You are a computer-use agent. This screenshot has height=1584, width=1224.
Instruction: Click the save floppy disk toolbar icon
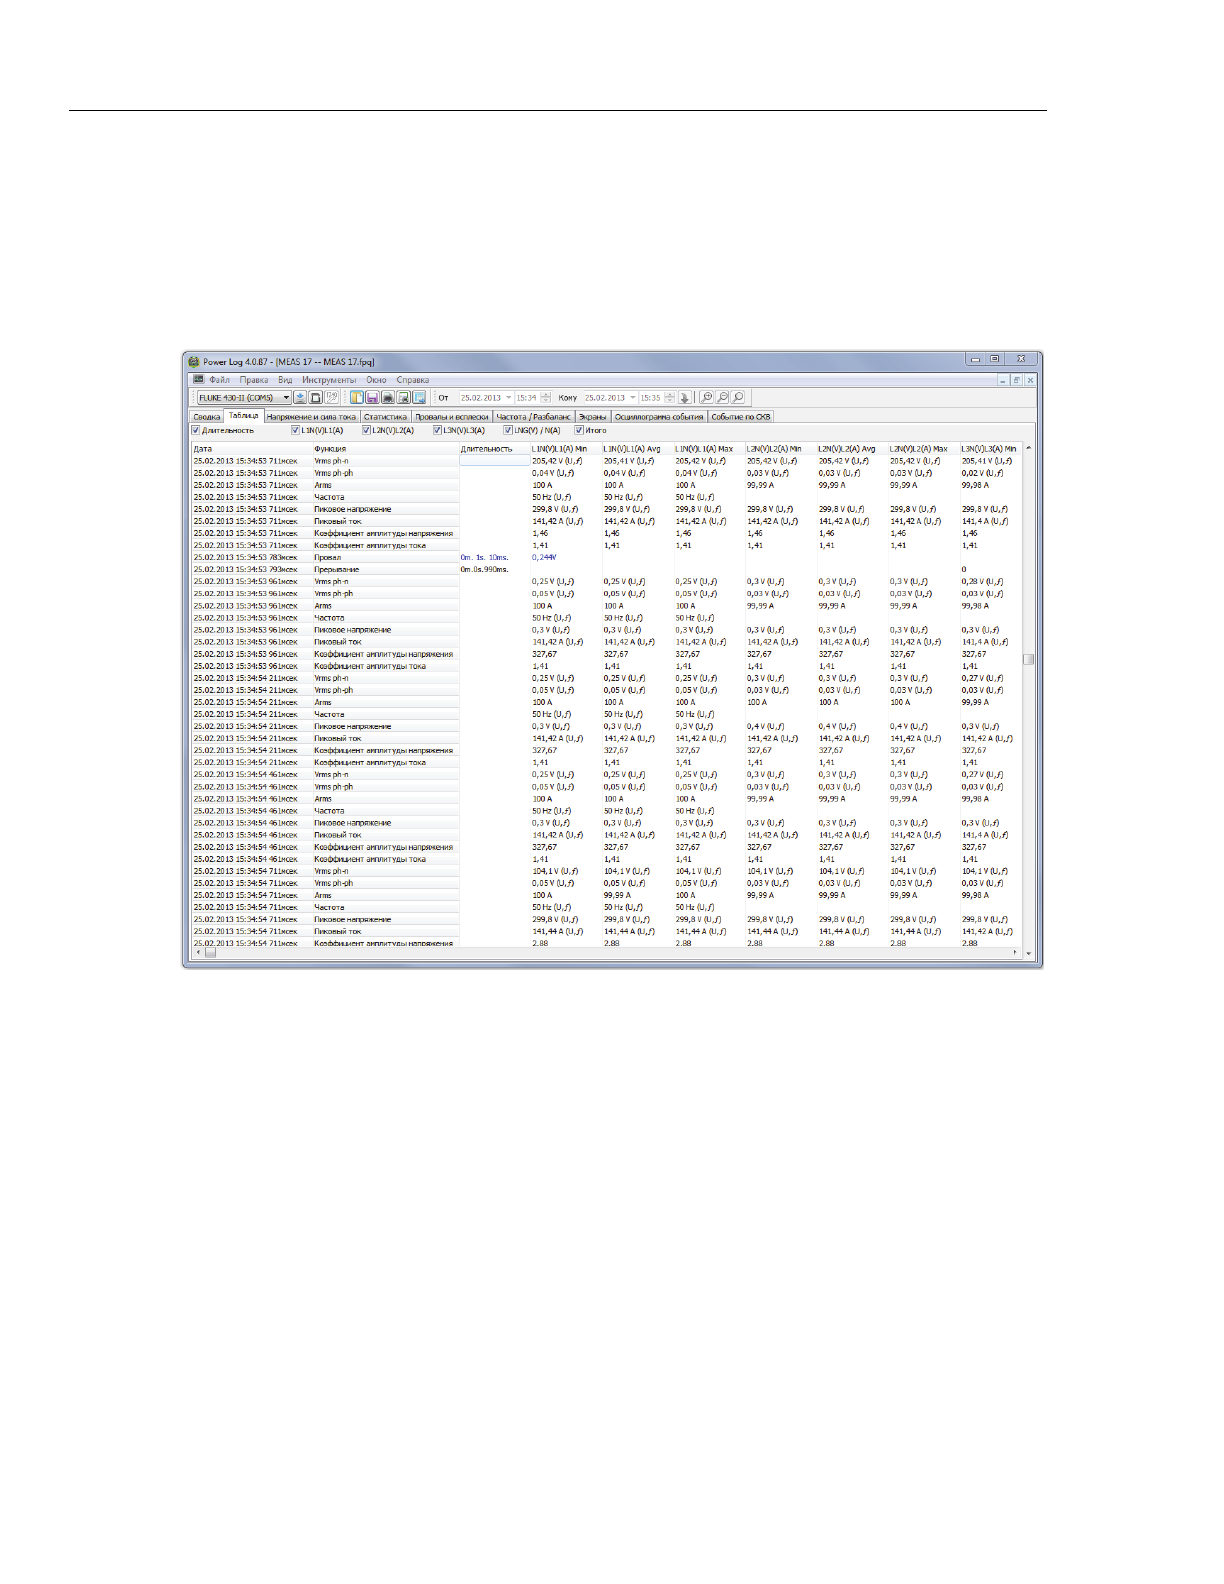tap(372, 398)
